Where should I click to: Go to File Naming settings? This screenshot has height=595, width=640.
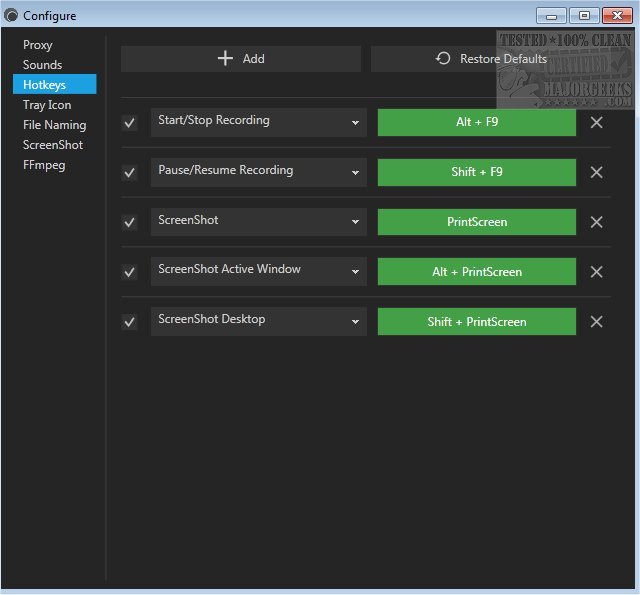[54, 125]
